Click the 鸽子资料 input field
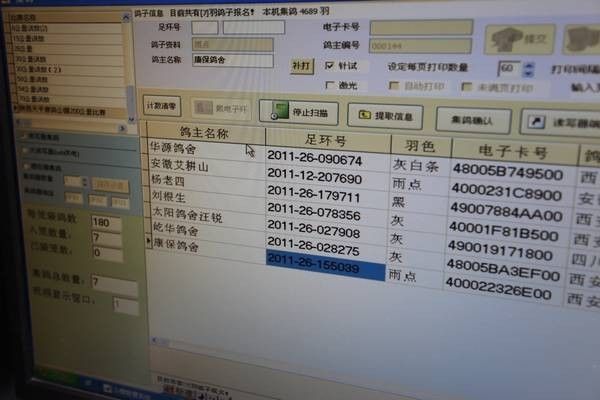The width and height of the screenshot is (600, 400). coord(233,44)
